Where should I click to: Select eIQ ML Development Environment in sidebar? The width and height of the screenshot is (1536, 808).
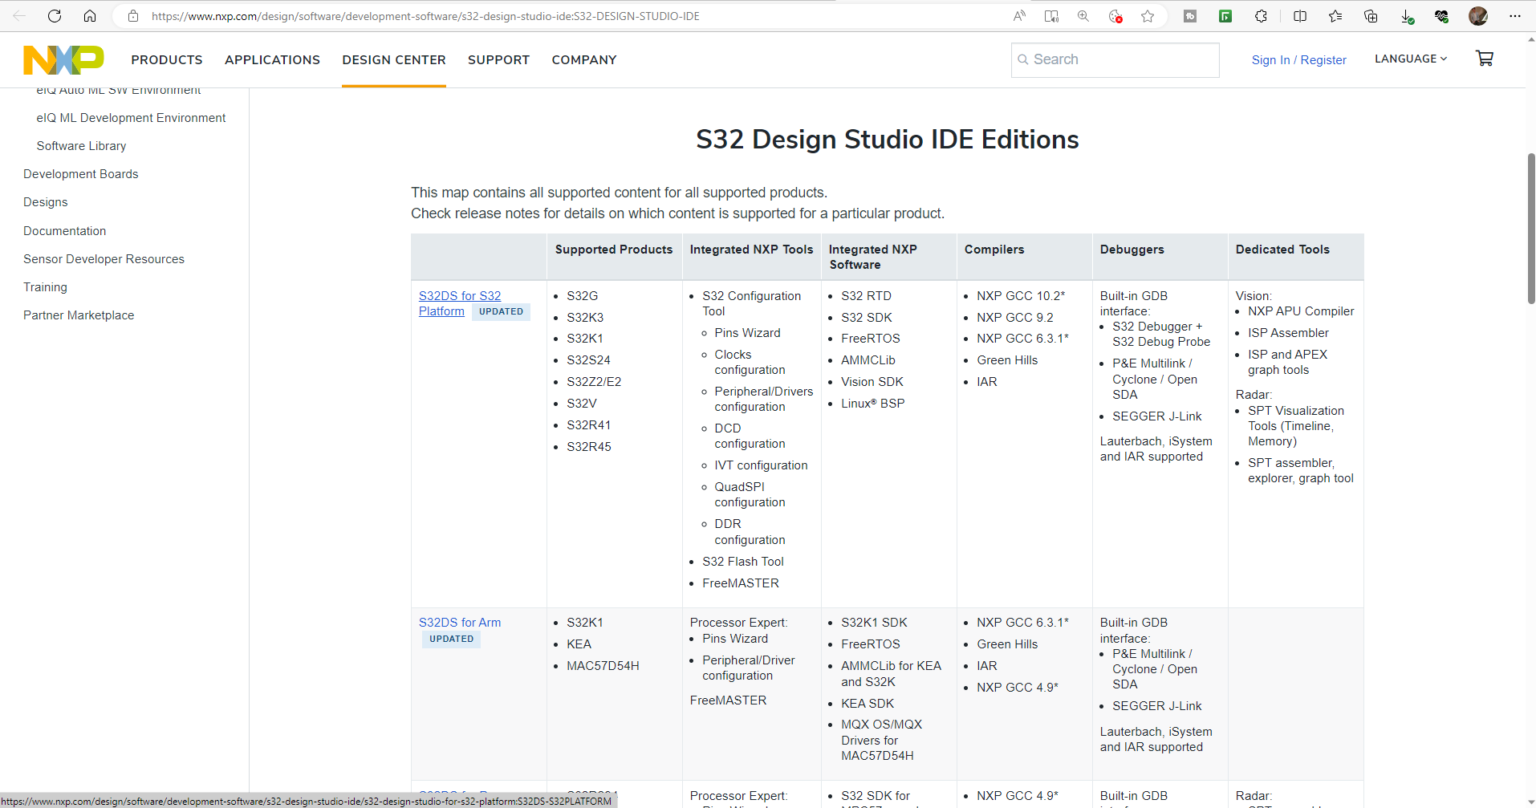click(131, 118)
